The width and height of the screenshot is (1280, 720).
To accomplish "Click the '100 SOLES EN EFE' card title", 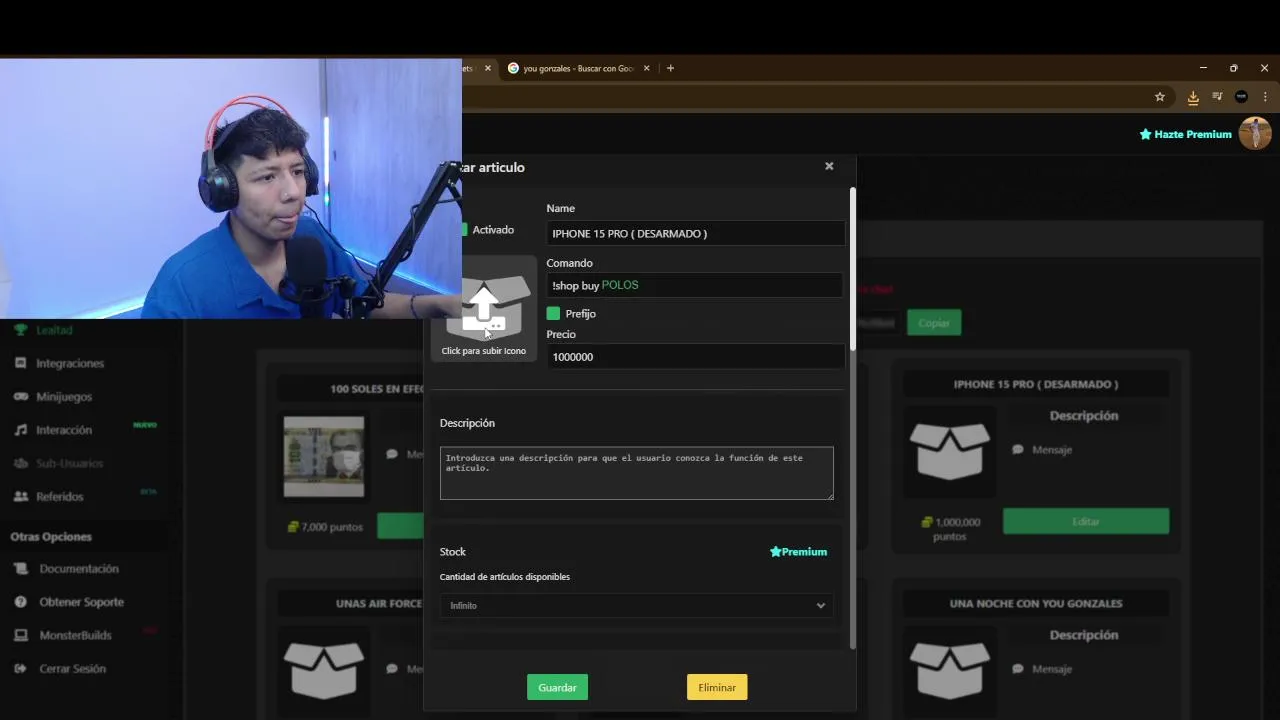I will 377,389.
